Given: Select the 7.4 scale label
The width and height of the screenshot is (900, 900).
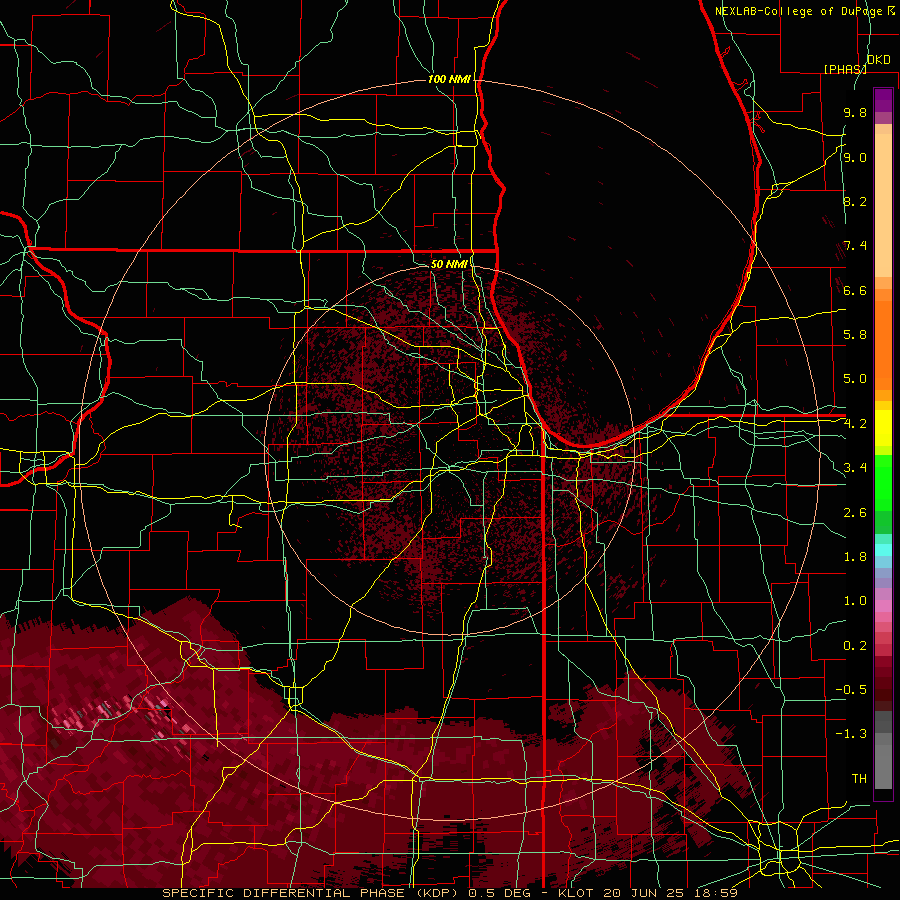Looking at the screenshot, I should pyautogui.click(x=855, y=246).
